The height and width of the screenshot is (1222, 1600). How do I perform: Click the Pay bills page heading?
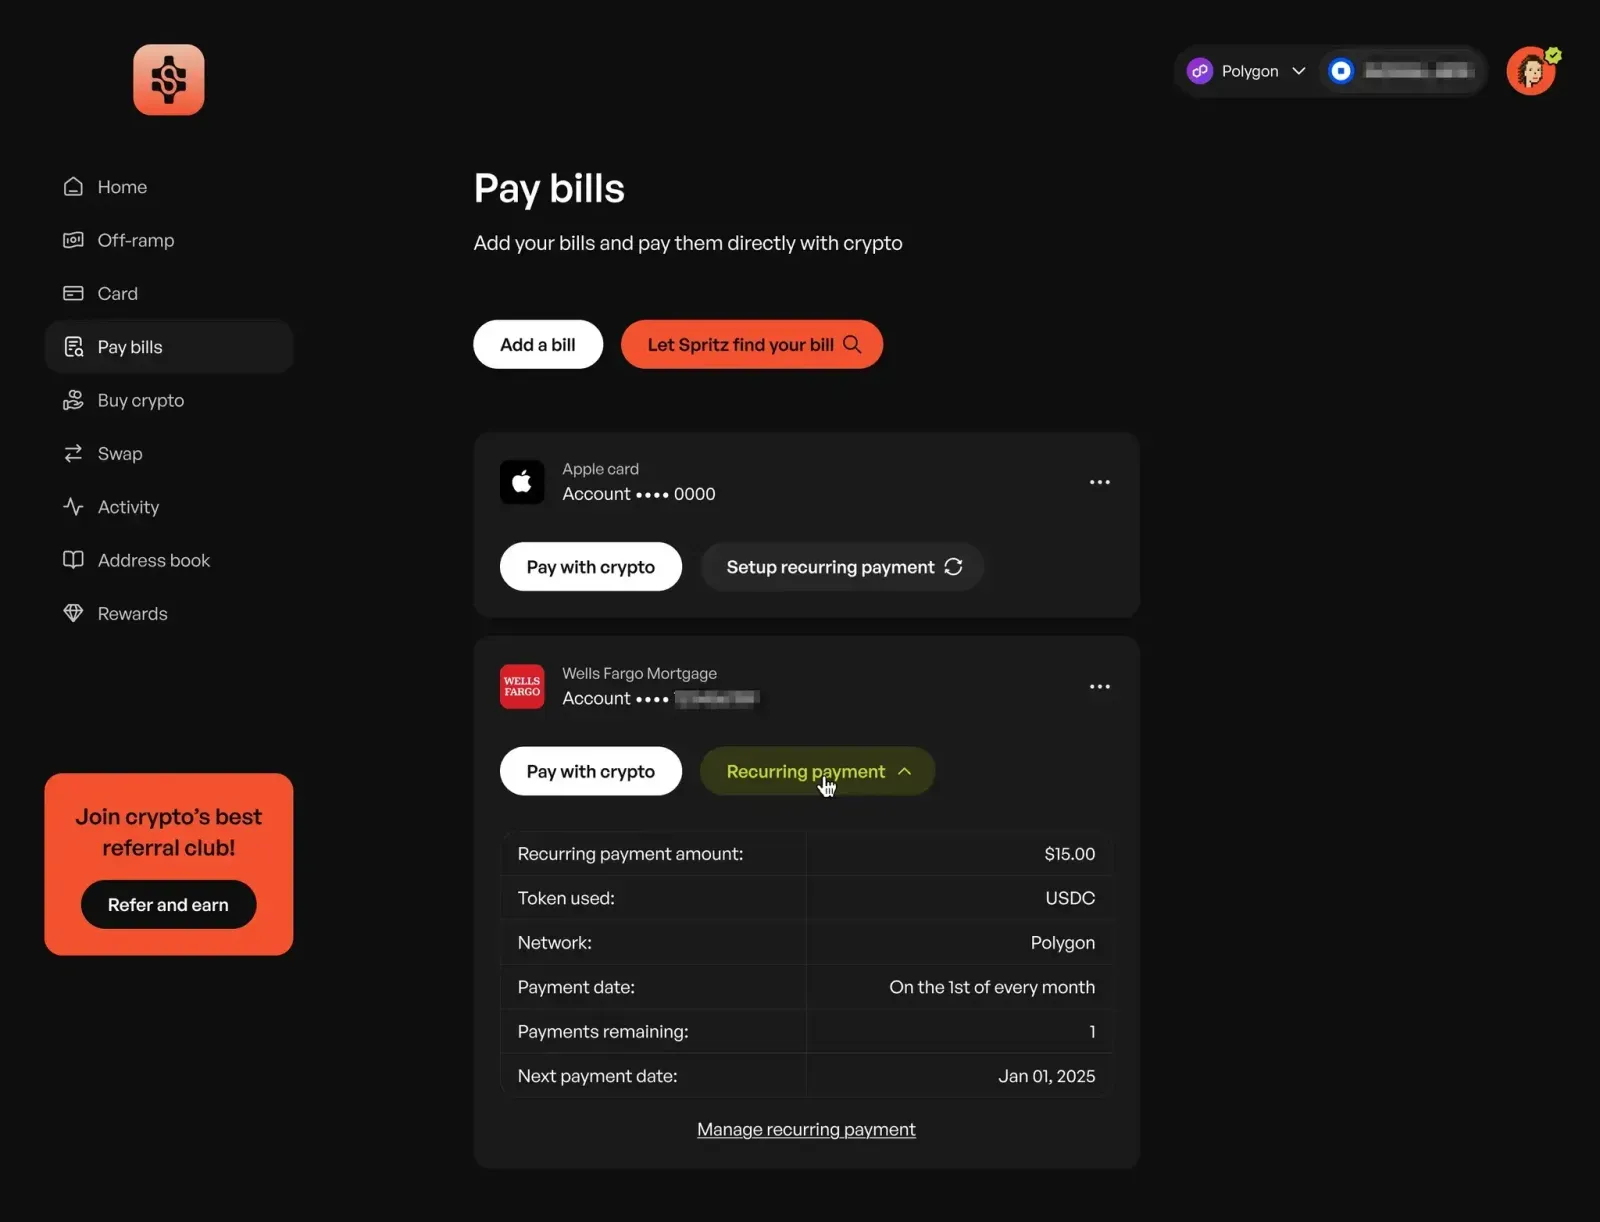coord(549,189)
